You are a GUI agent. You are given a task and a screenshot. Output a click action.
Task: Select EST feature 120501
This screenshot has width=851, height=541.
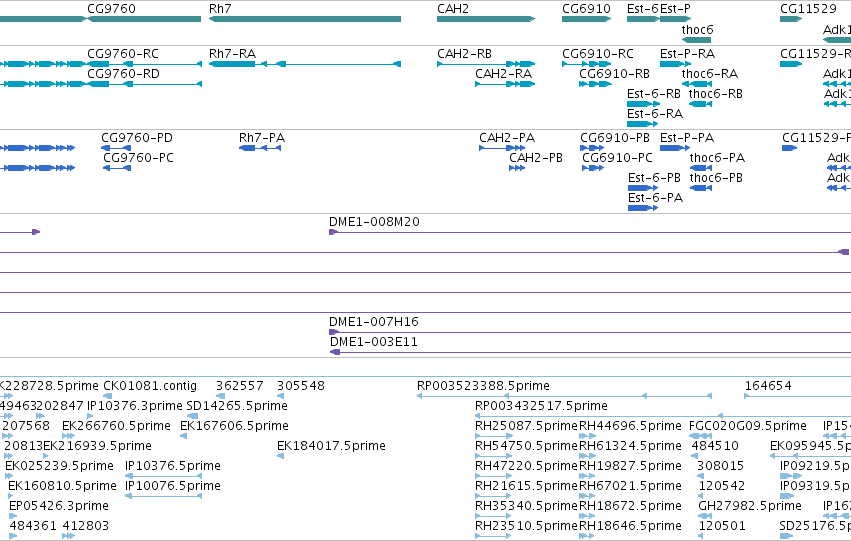point(722,526)
